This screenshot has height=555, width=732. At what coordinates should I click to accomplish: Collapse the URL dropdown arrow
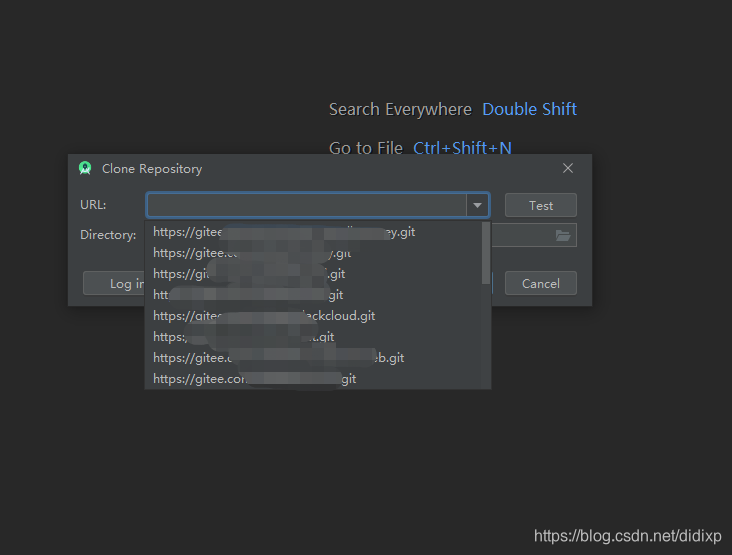pos(477,205)
